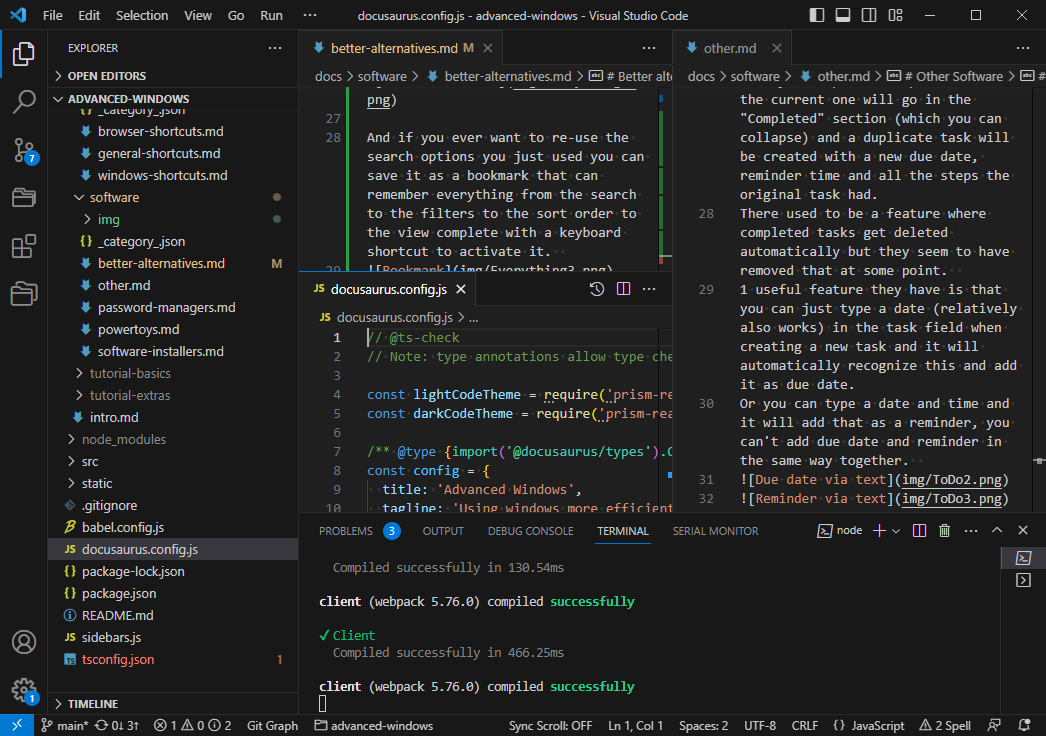The image size is (1046, 736).
Task: Open notifications bell in status bar
Action: [1025, 725]
